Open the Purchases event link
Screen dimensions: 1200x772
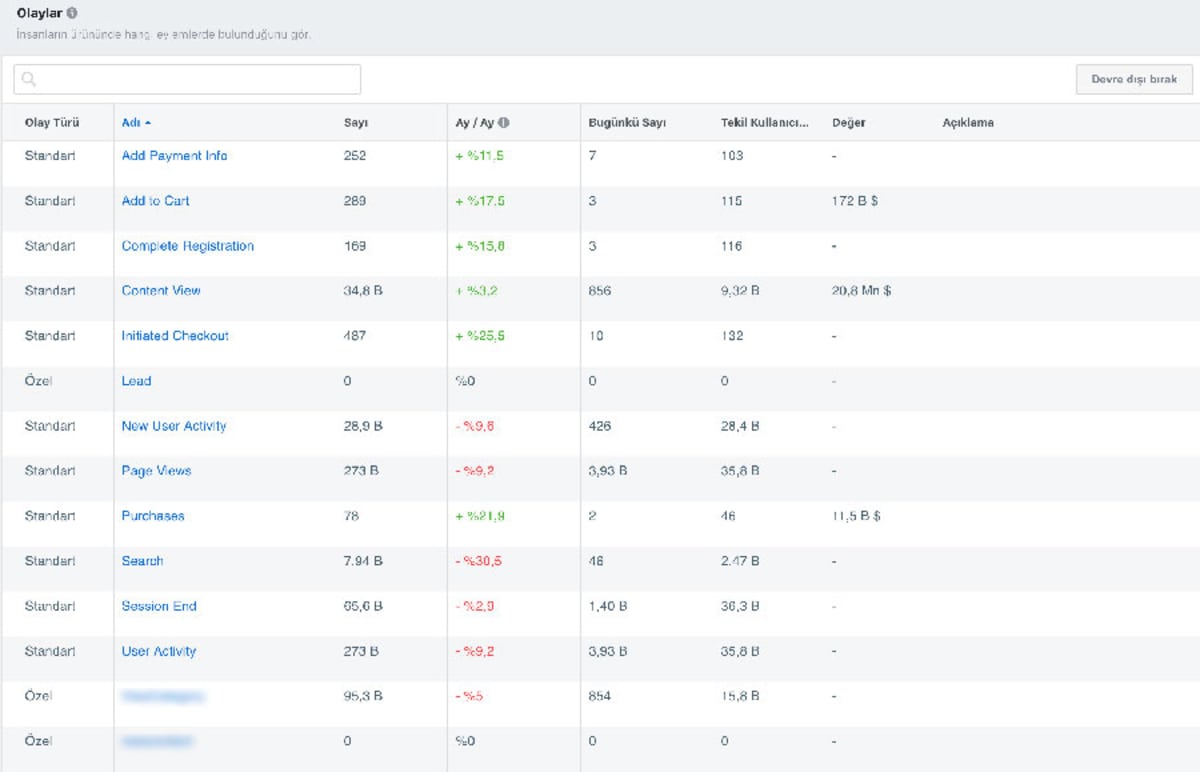coord(153,516)
